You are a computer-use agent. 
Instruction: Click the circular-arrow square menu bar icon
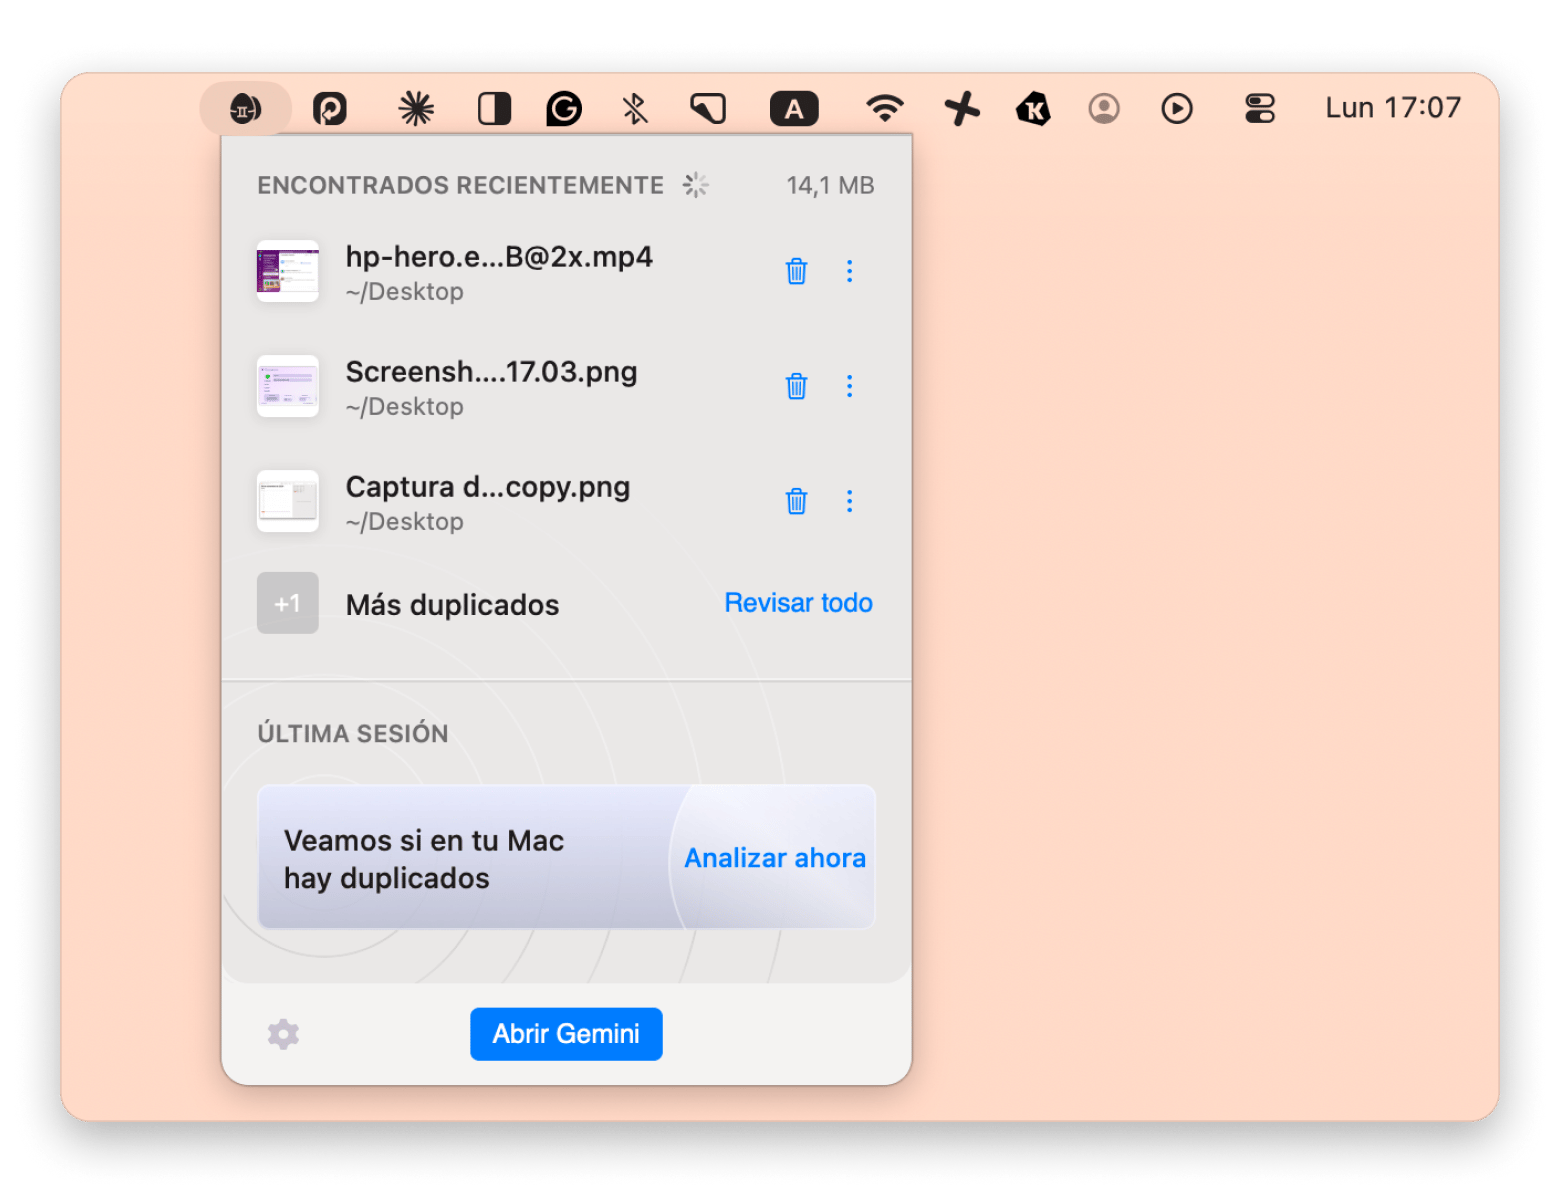tap(330, 108)
